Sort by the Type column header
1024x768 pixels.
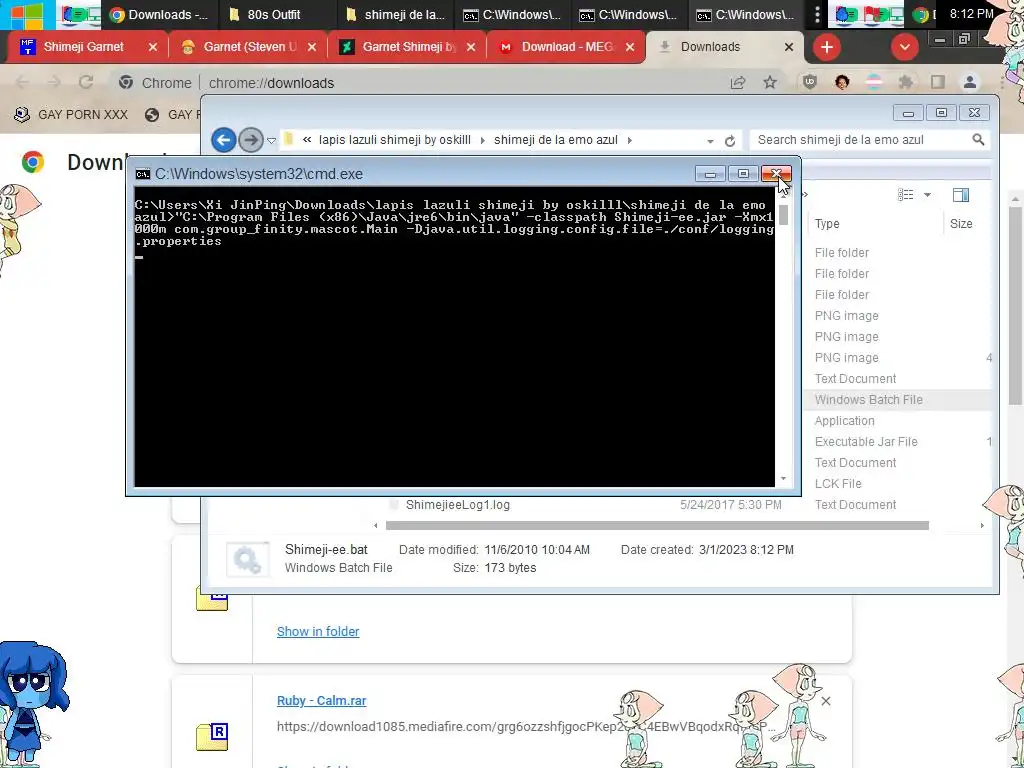click(874, 223)
